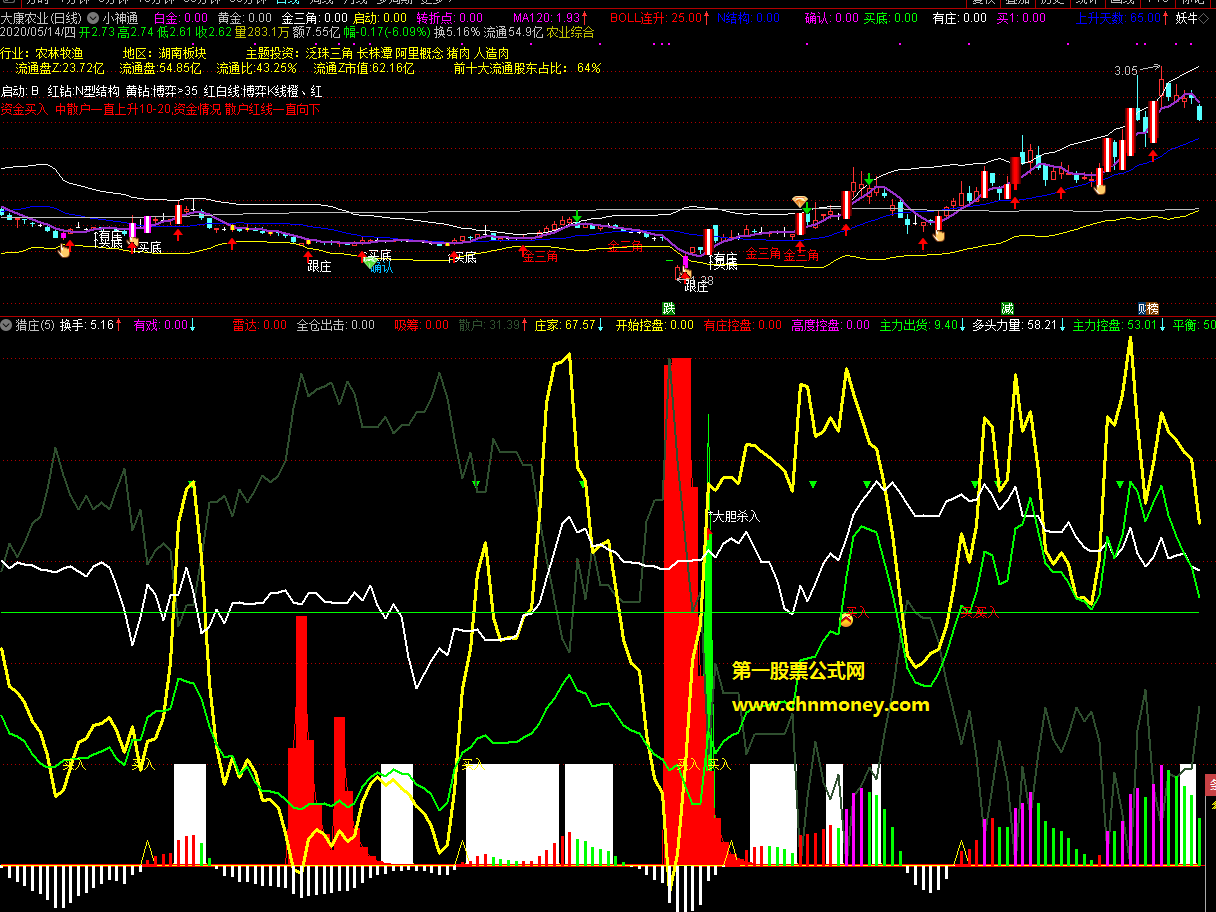Select the 有庄控盘: 0.00 indicator
The image size is (1216, 912).
click(x=743, y=325)
